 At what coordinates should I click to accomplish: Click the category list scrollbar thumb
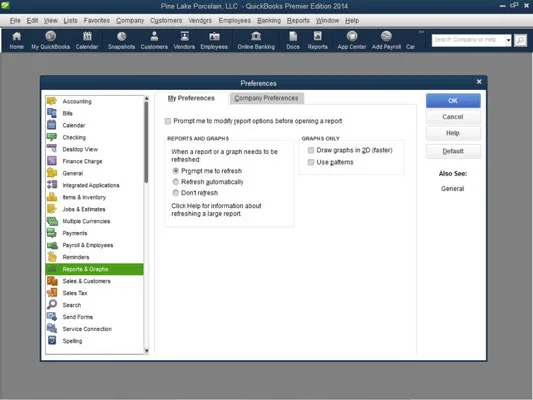[147, 142]
